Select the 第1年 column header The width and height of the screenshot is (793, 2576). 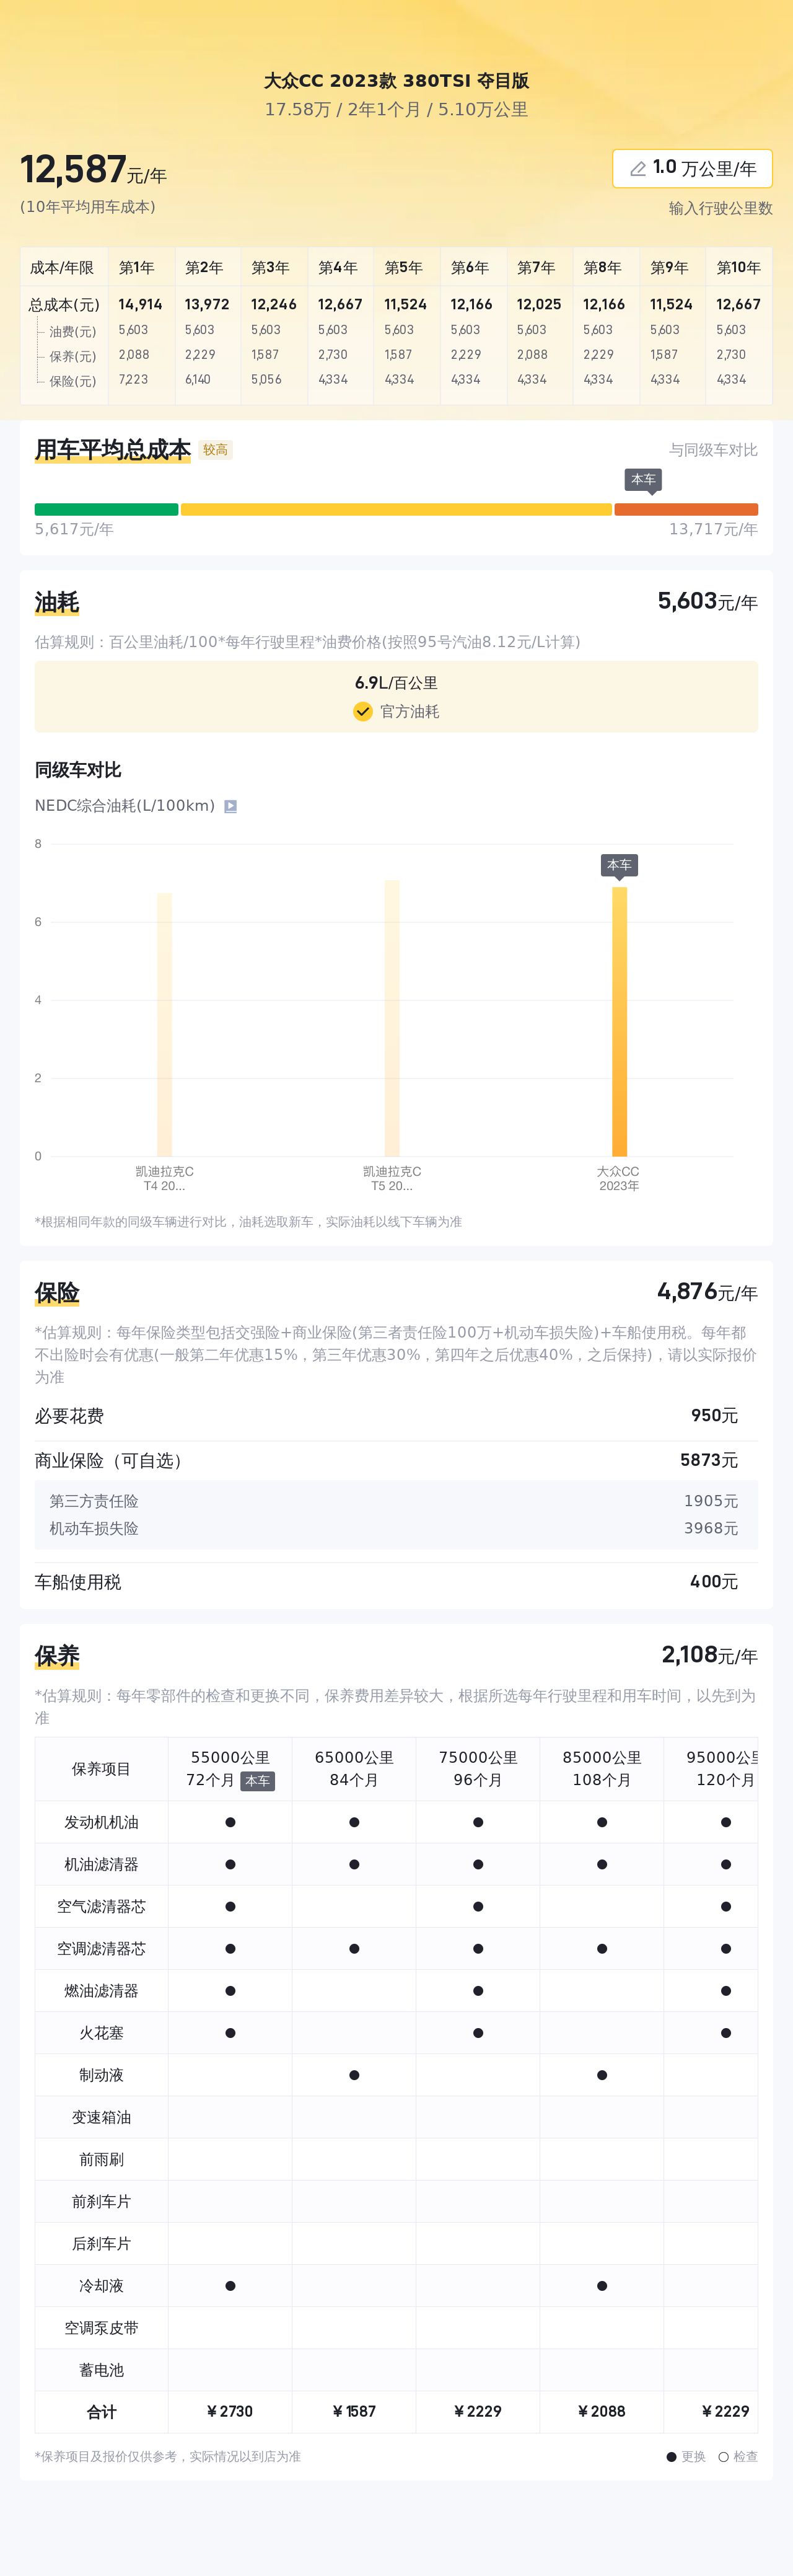137,268
